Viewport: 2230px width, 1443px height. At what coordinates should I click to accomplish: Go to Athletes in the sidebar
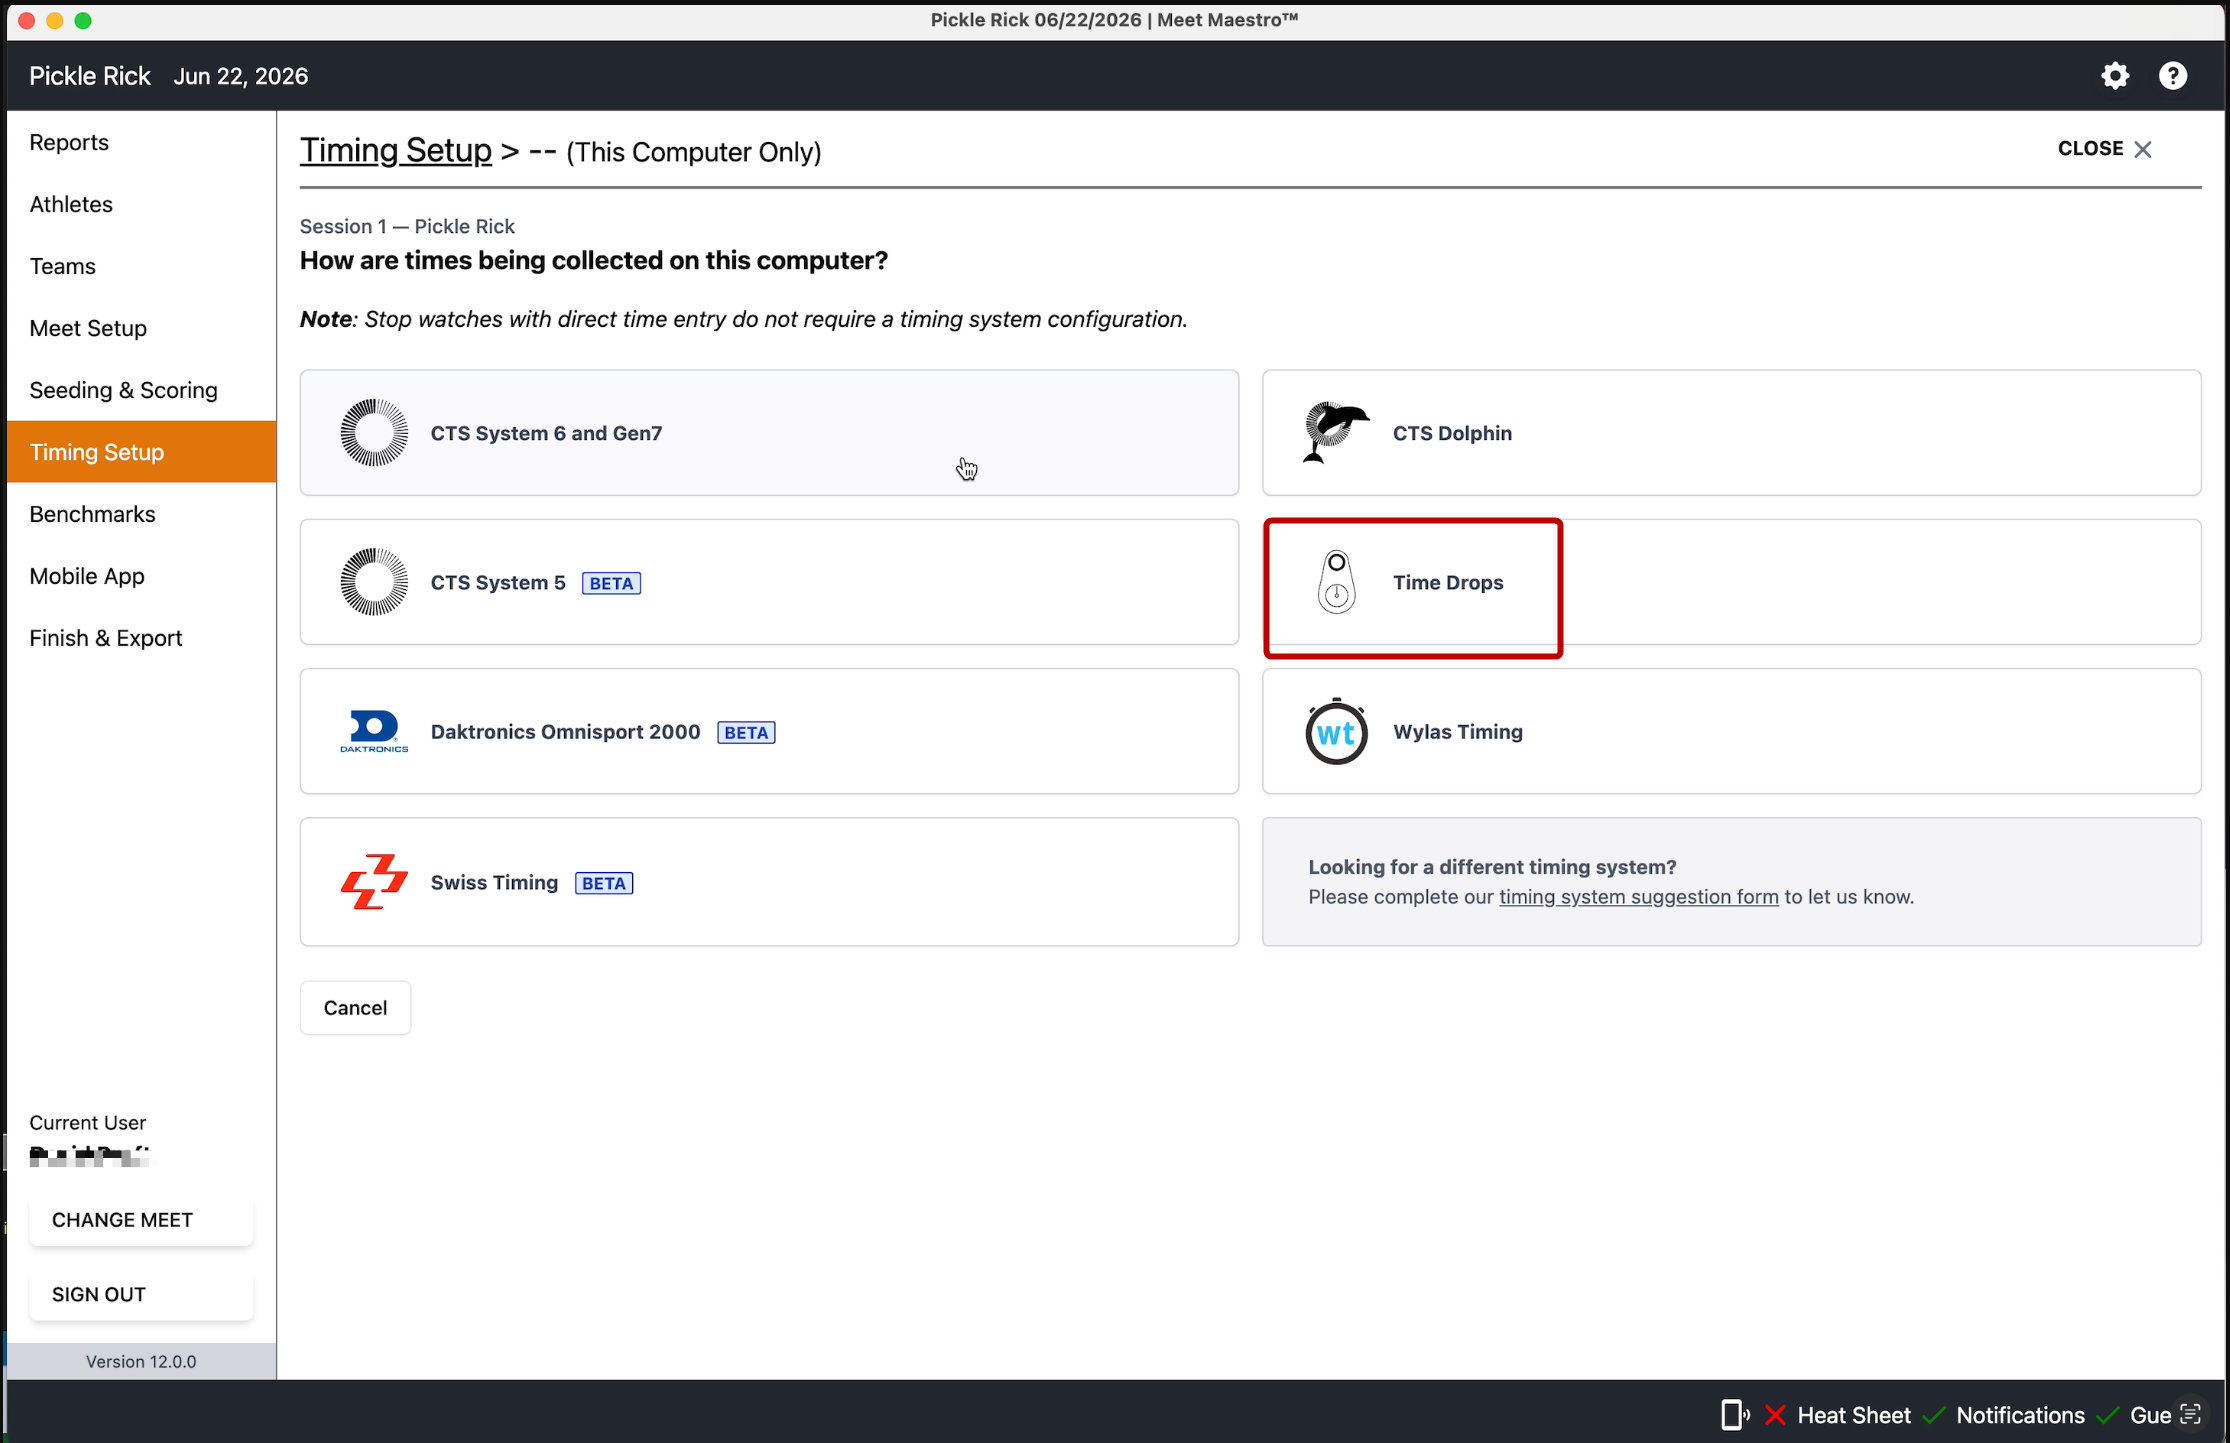coord(141,204)
